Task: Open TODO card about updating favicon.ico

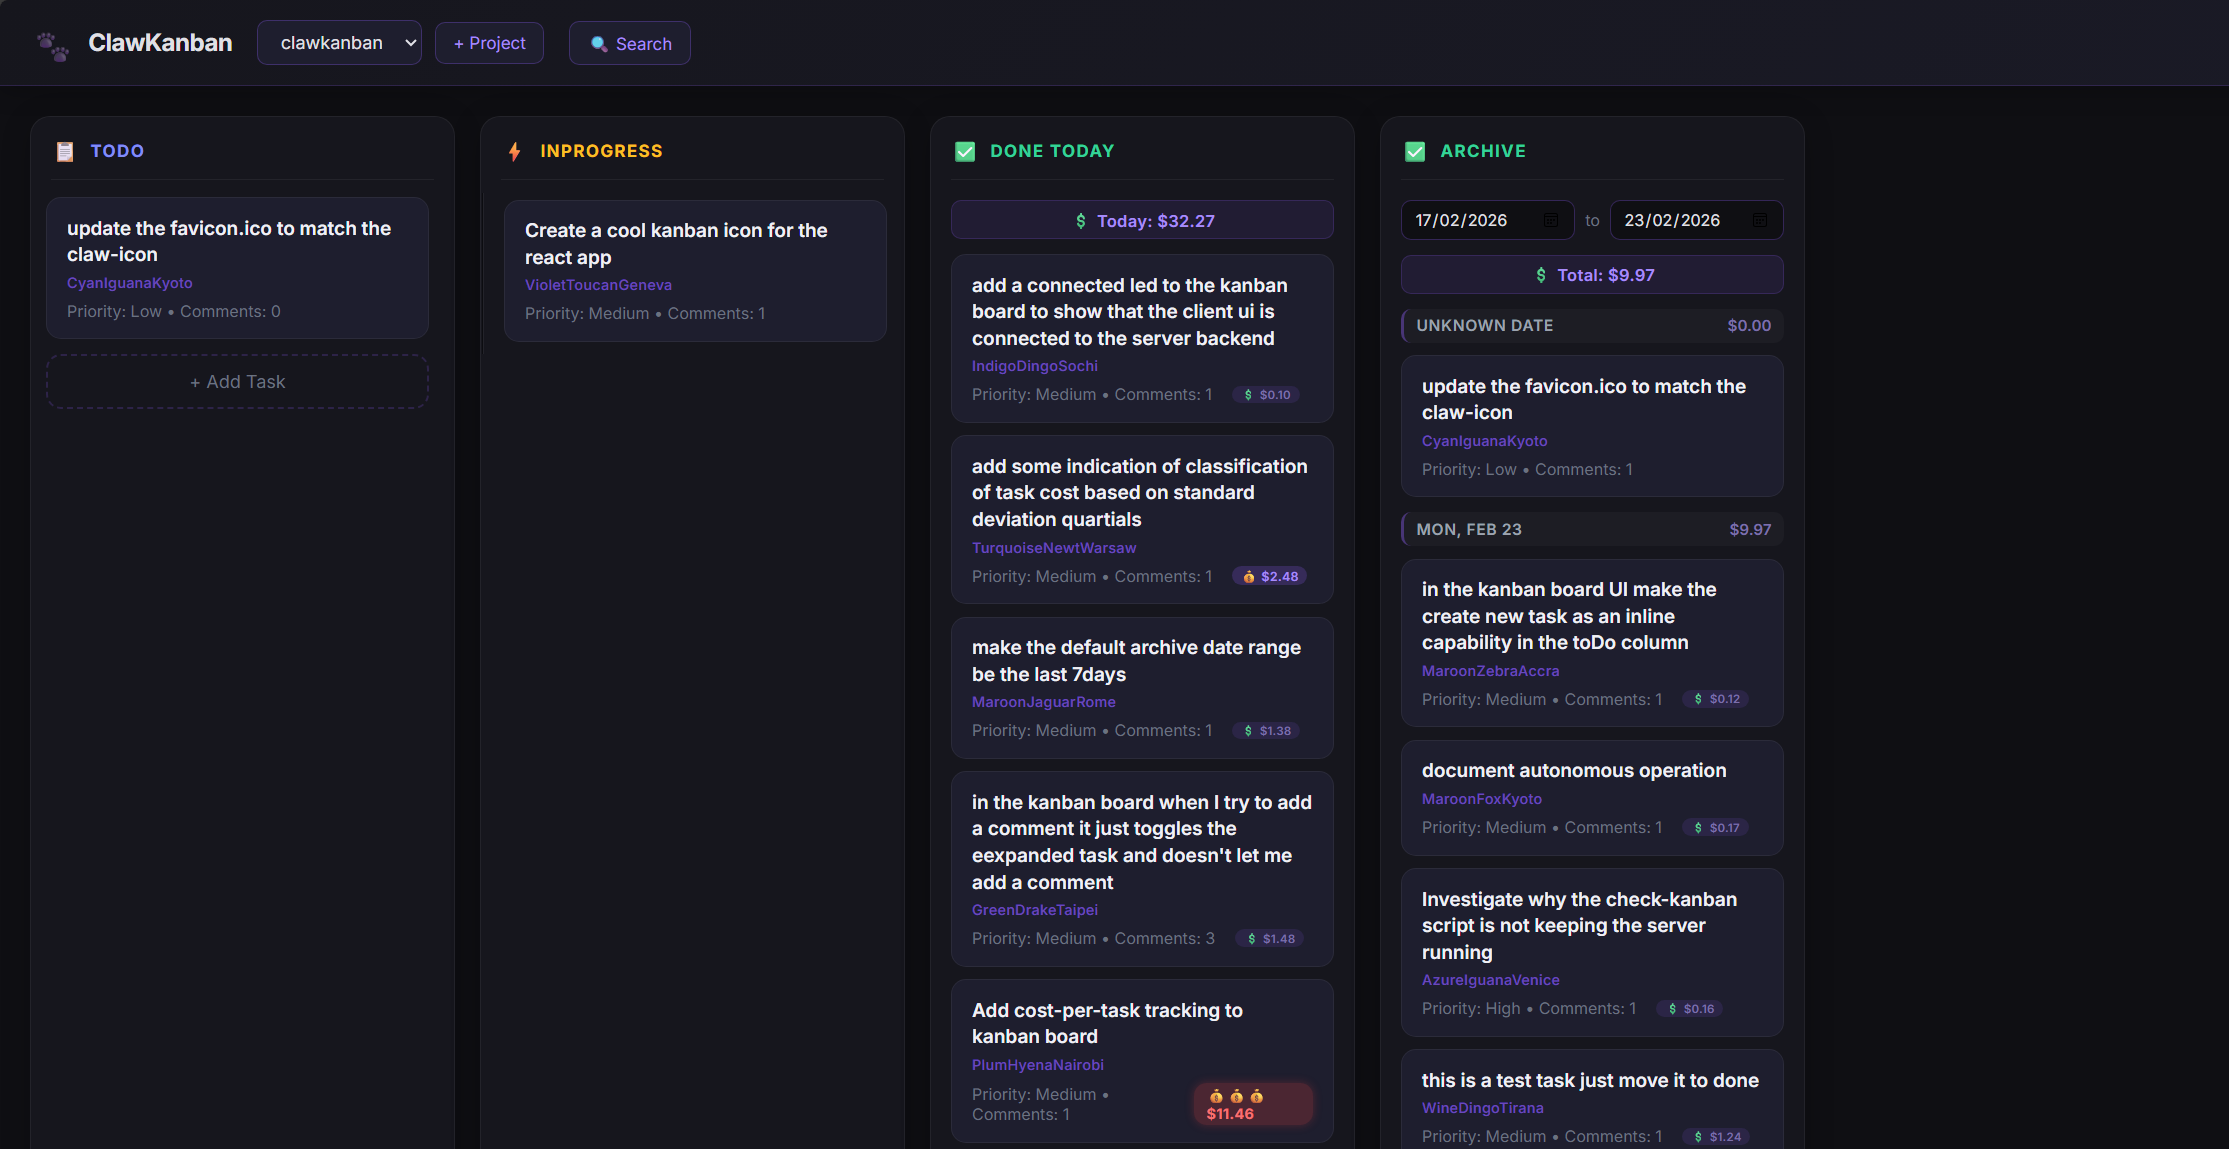Action: pyautogui.click(x=237, y=268)
